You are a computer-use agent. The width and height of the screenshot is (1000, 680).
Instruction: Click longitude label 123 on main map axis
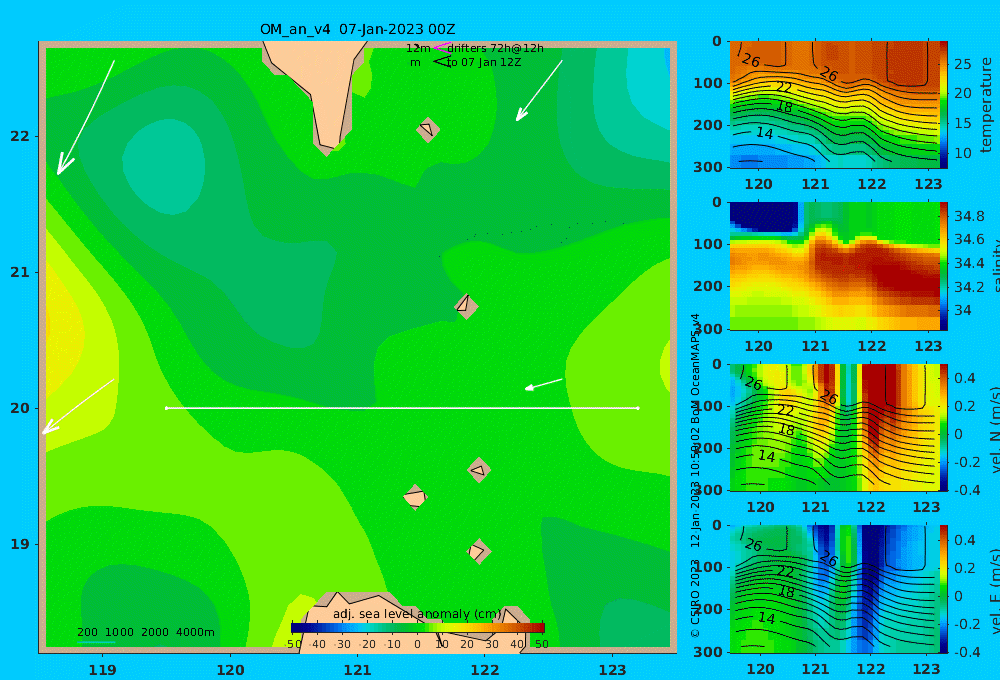coord(612,670)
